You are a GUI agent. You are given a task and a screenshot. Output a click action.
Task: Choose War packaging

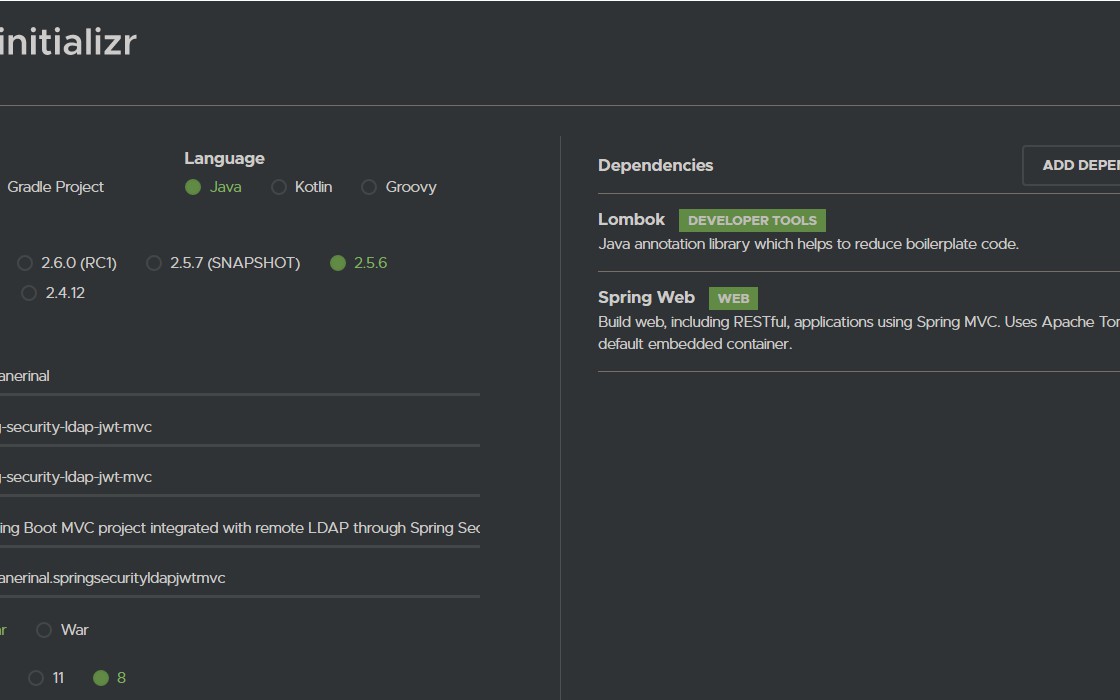[44, 630]
